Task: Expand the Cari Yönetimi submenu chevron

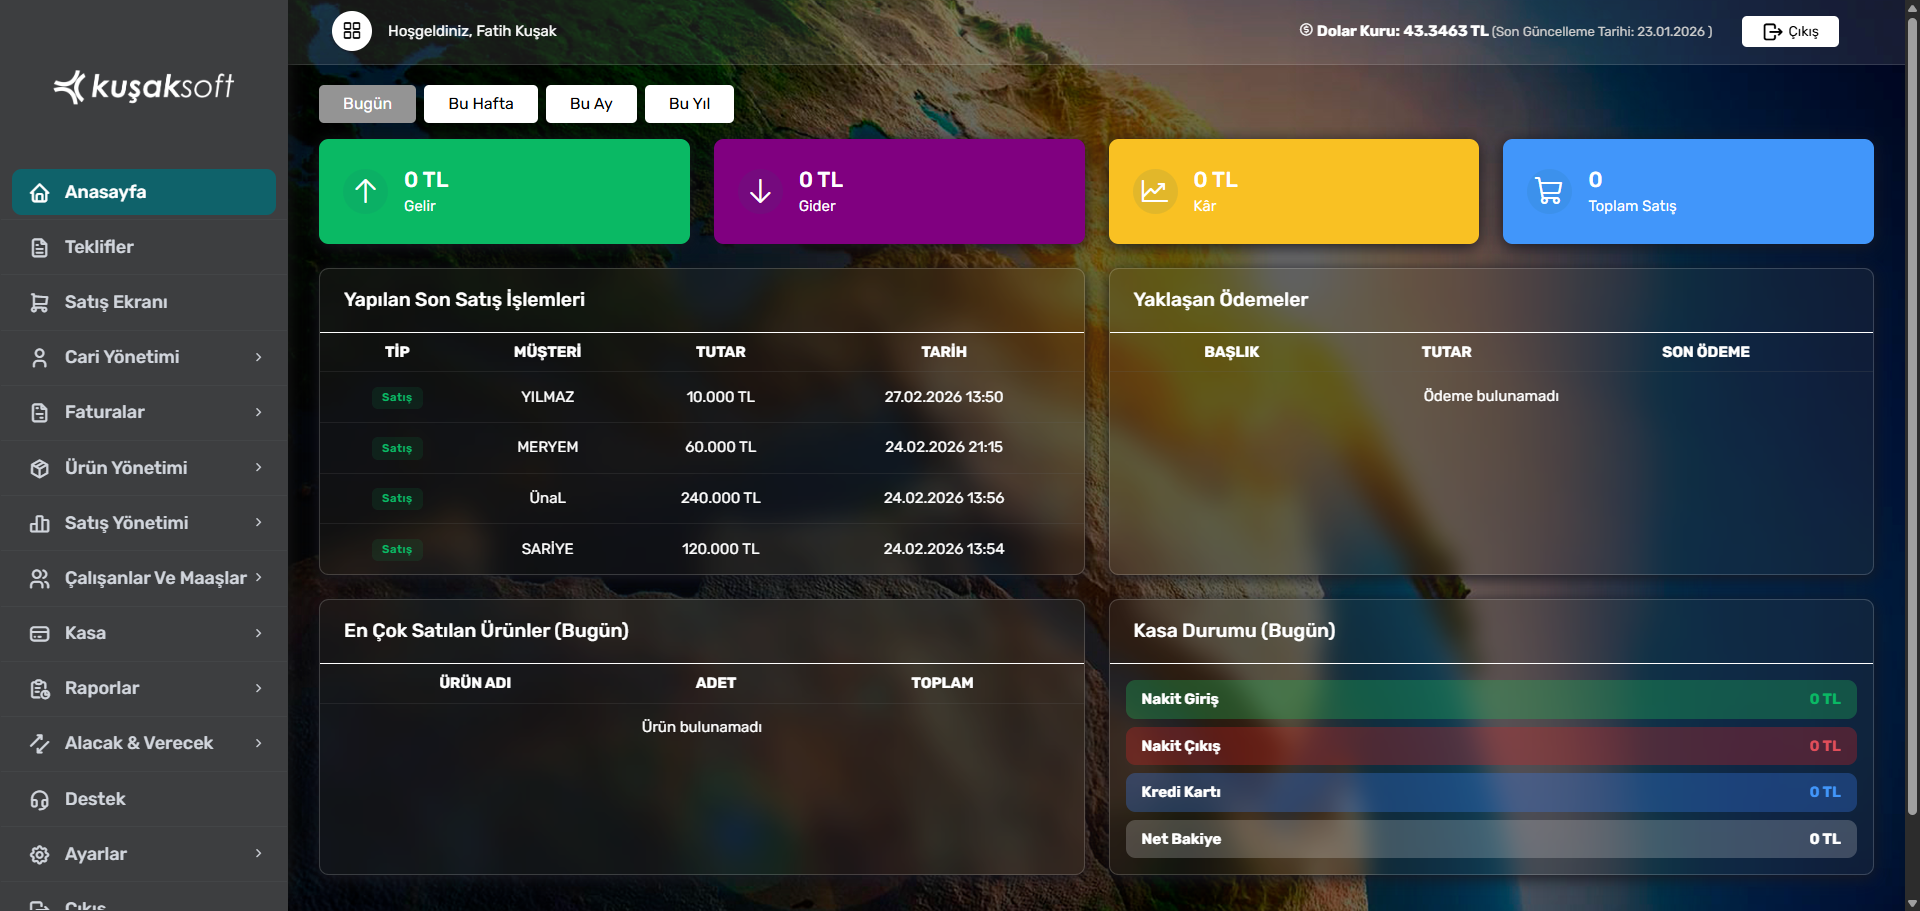Action: 258,358
